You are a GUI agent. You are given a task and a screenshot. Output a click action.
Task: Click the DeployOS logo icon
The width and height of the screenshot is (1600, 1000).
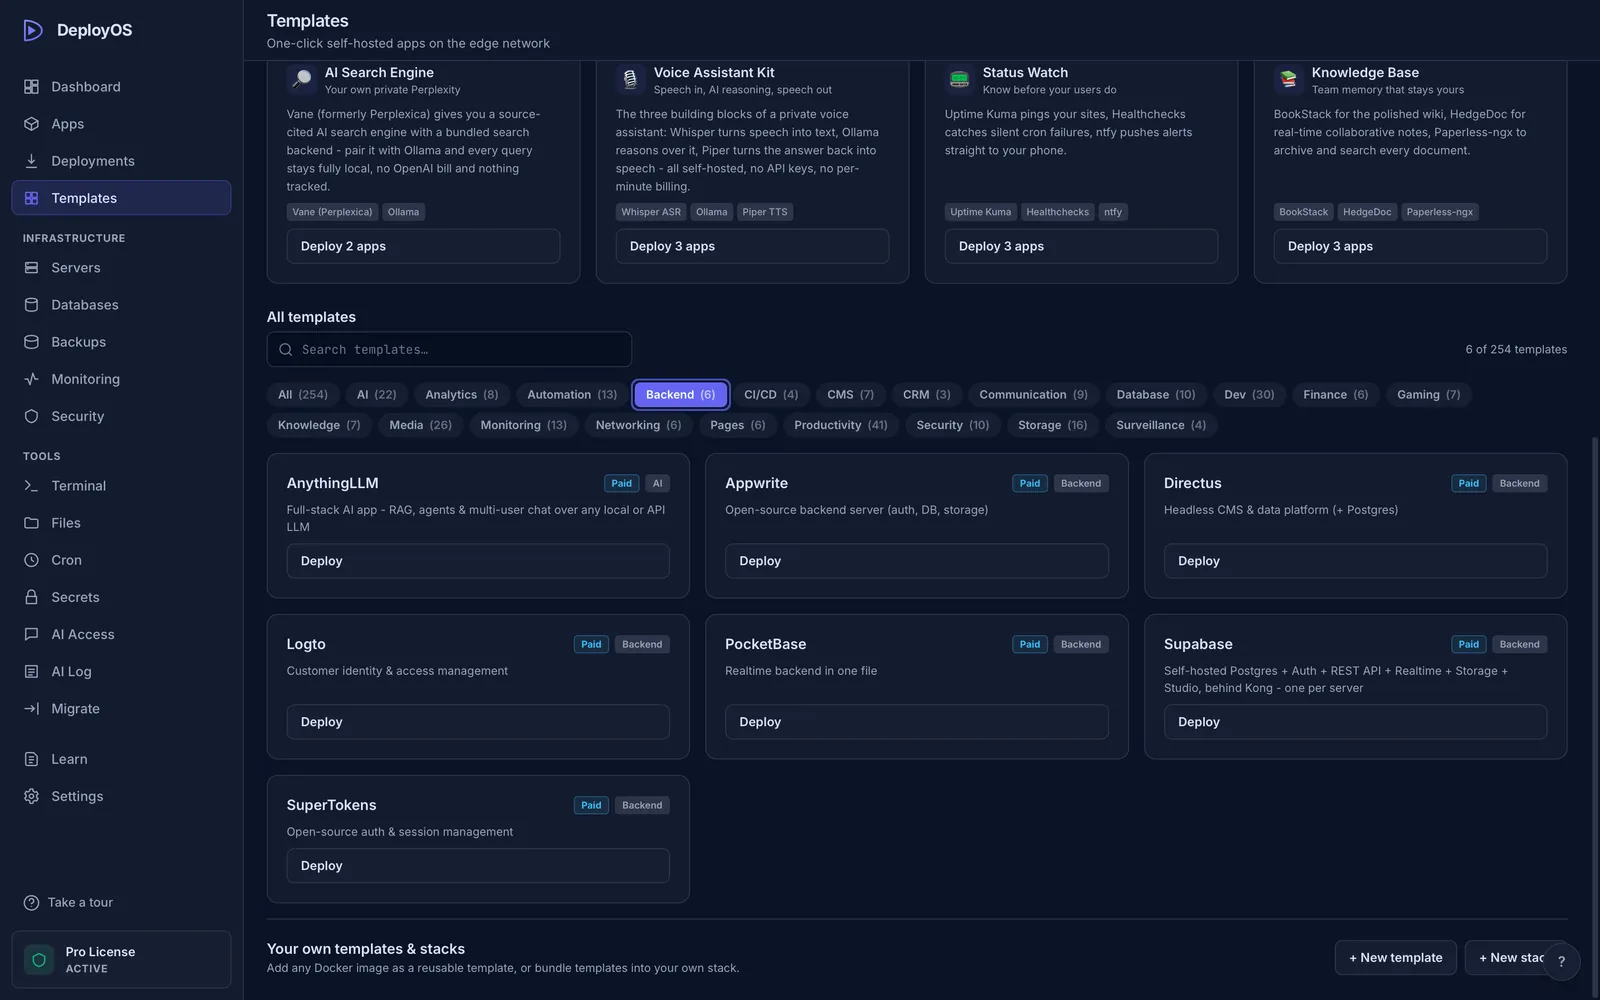[x=33, y=30]
